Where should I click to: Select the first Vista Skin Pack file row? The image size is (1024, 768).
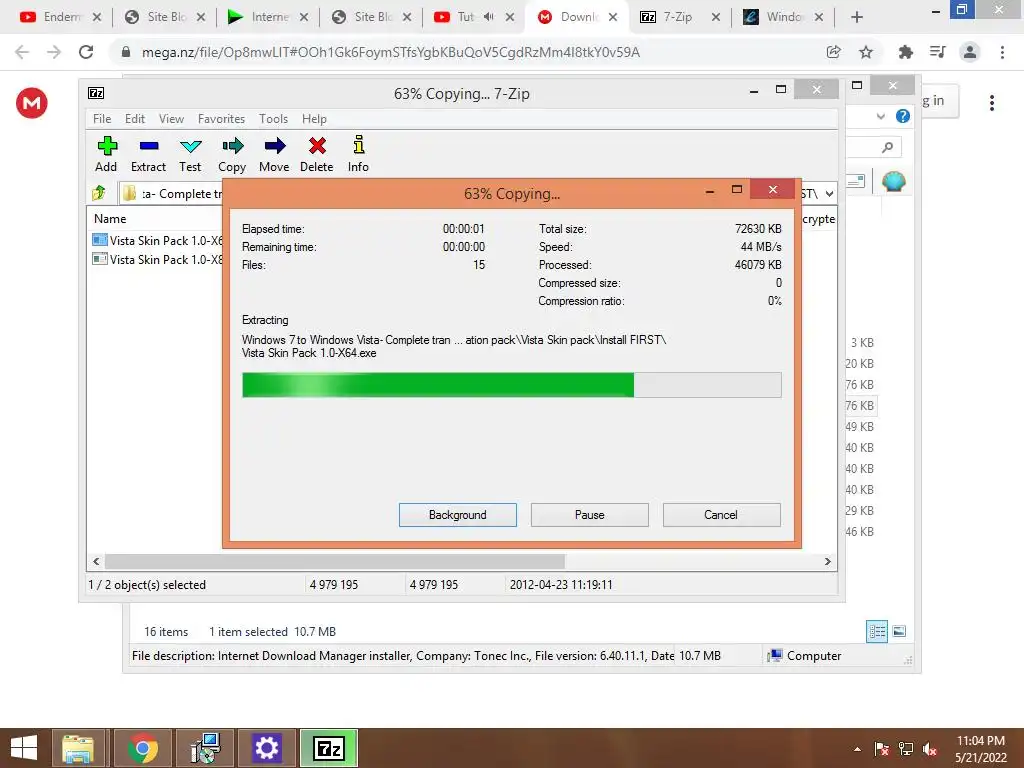pyautogui.click(x=157, y=240)
